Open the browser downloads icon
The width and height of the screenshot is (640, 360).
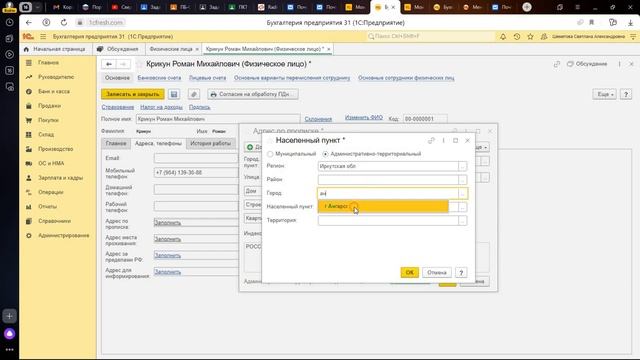point(630,22)
